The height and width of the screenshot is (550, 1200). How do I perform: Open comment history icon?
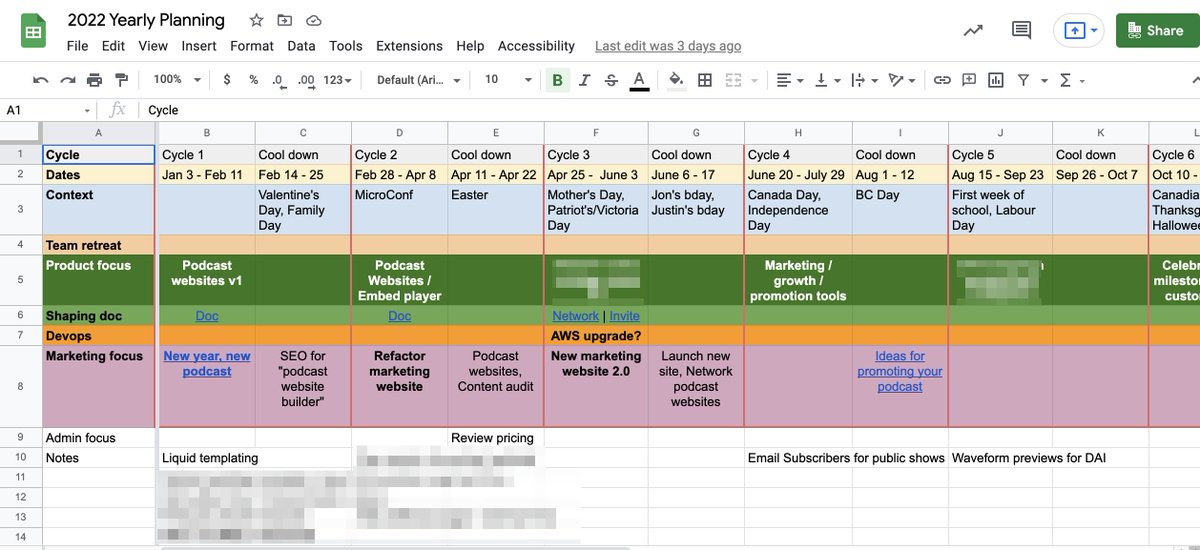tap(1021, 31)
